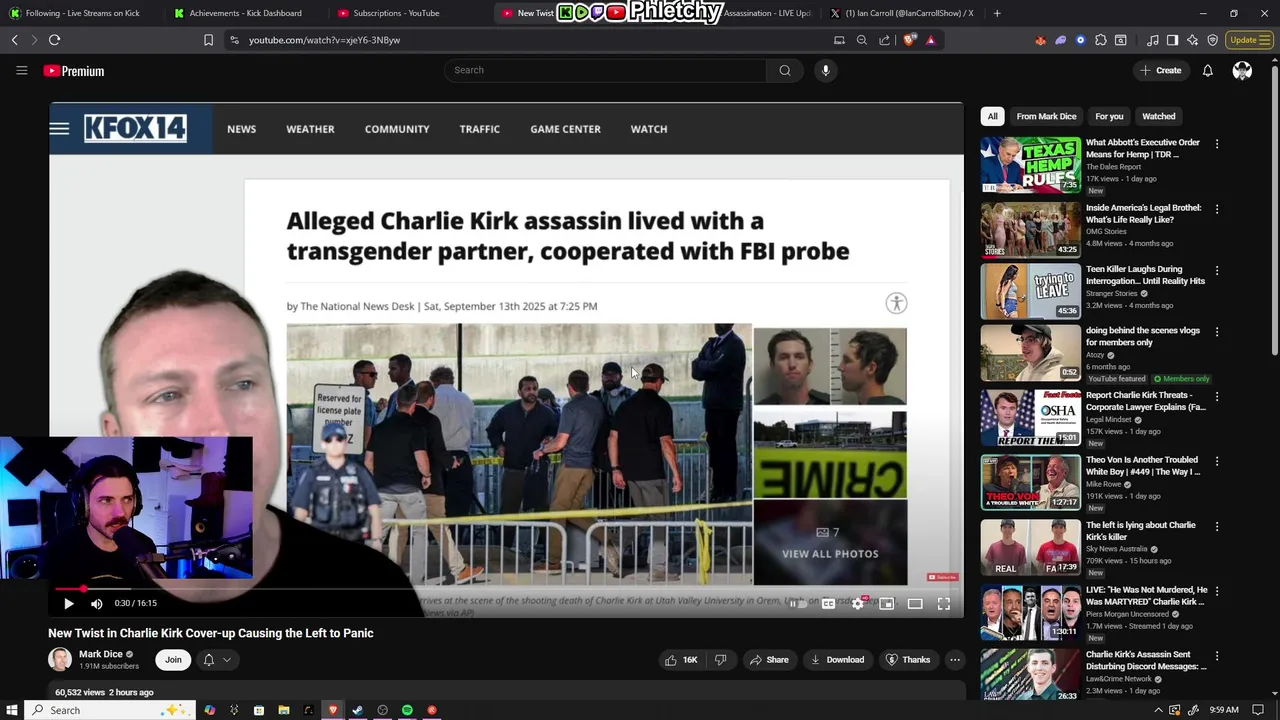Toggle the browser sidebar panel
Screen dimensions: 1280x720
[x=1173, y=40]
